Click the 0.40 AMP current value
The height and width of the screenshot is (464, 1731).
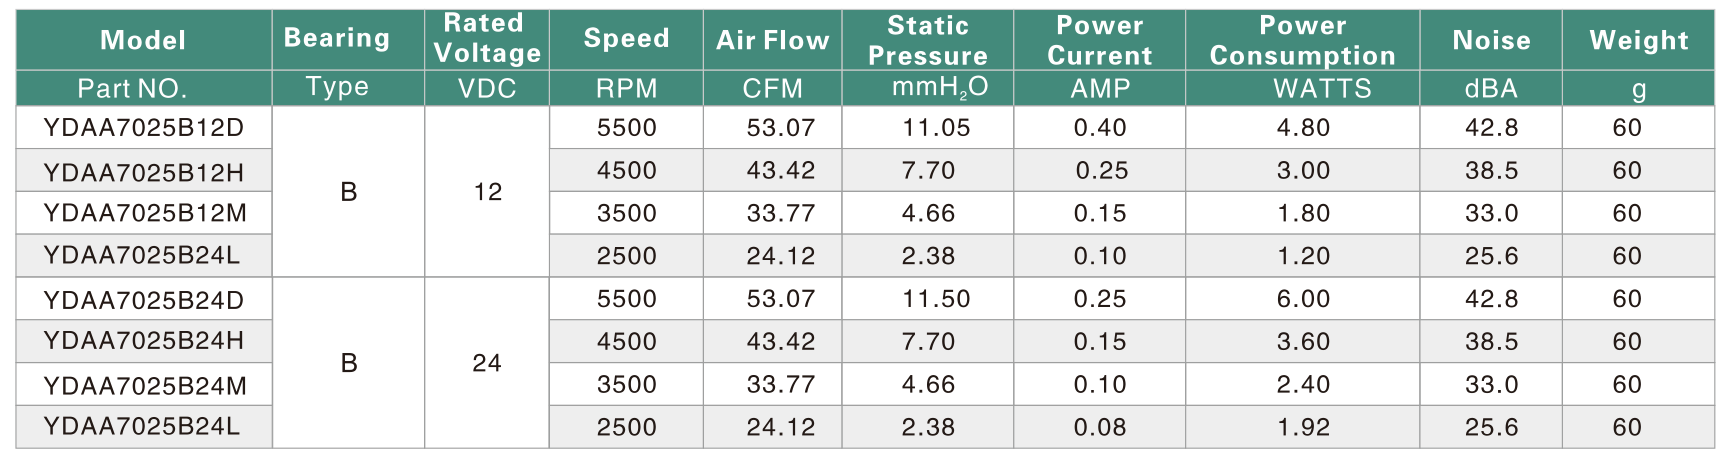1100,128
